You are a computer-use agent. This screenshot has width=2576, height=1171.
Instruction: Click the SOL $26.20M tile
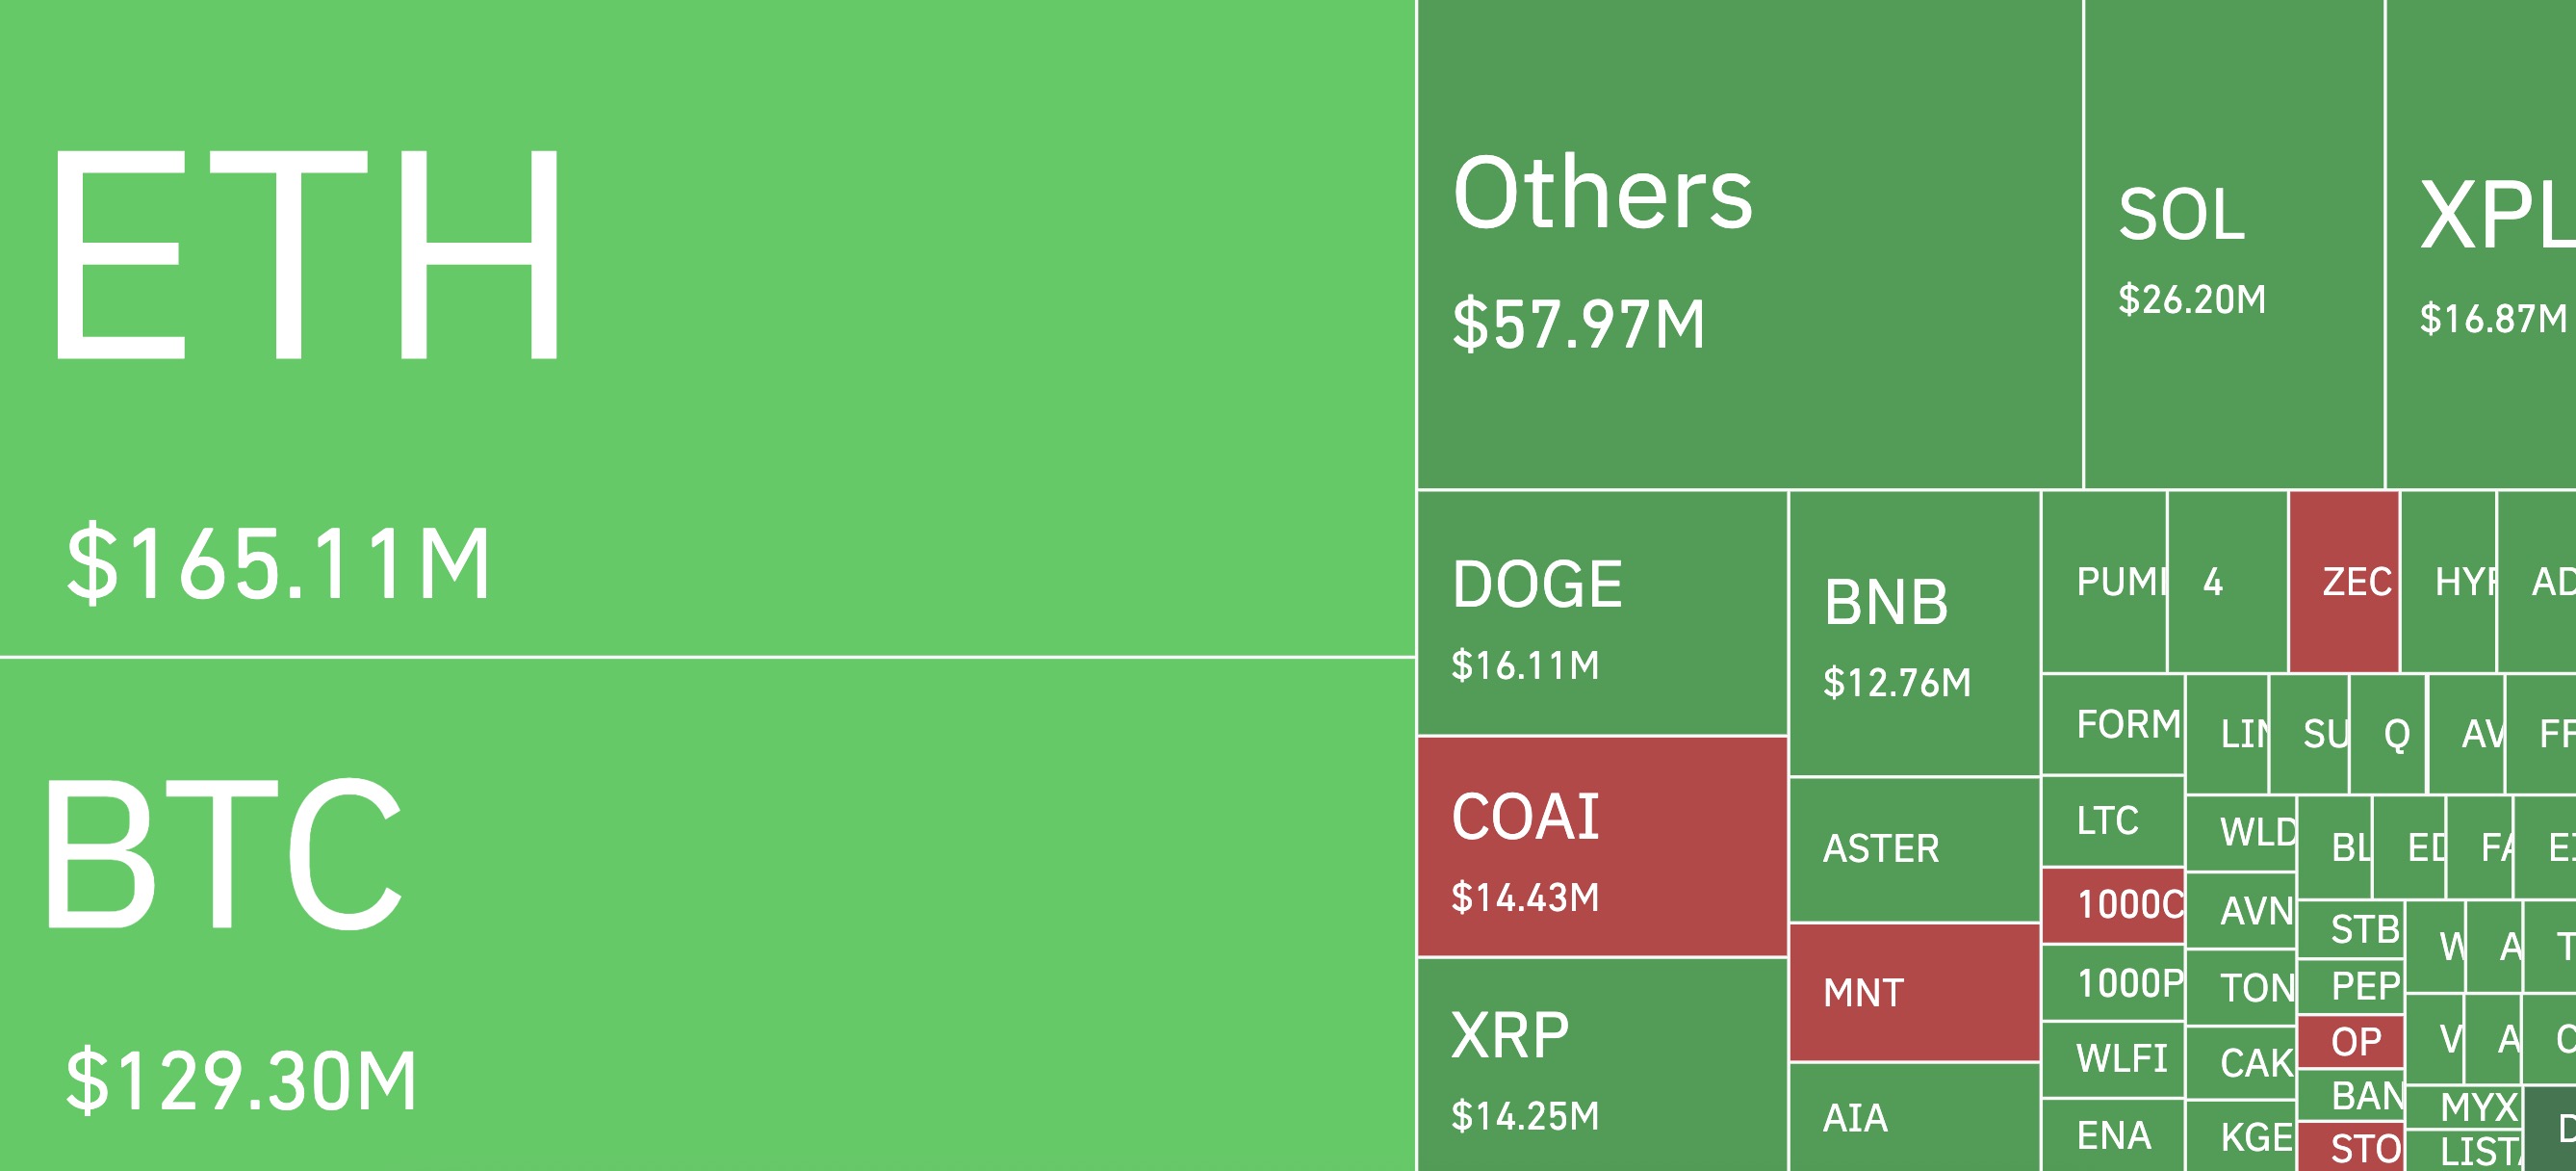pyautogui.click(x=2234, y=244)
